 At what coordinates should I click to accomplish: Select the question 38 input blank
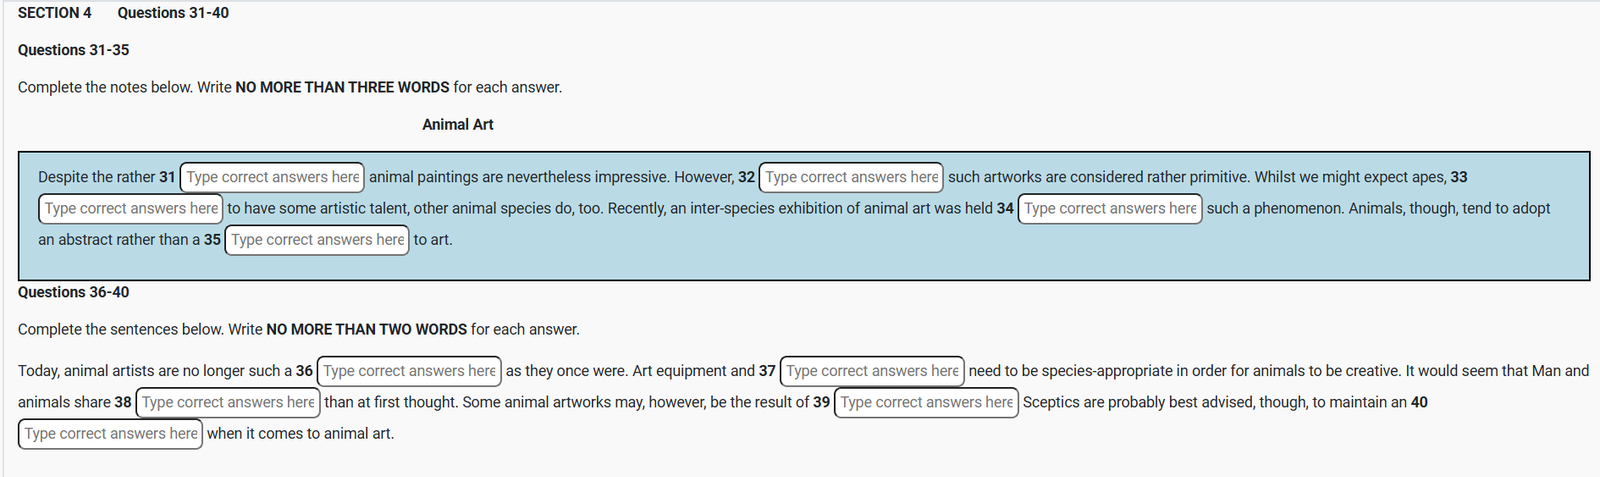click(228, 402)
